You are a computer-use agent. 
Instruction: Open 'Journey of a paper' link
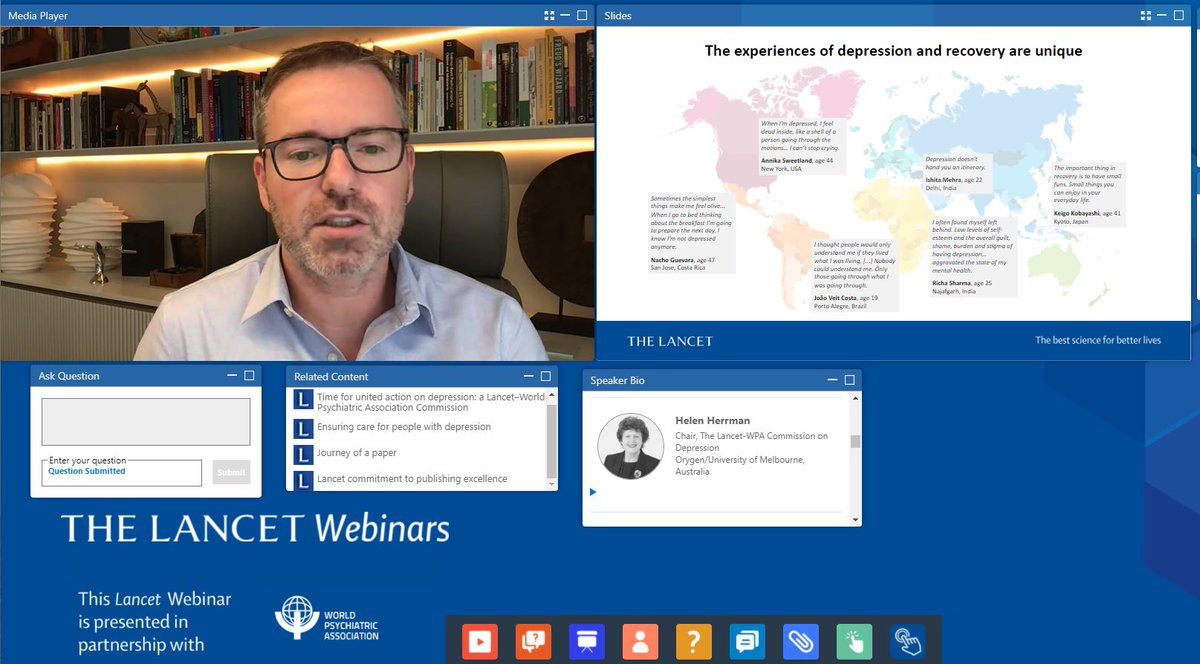click(357, 453)
